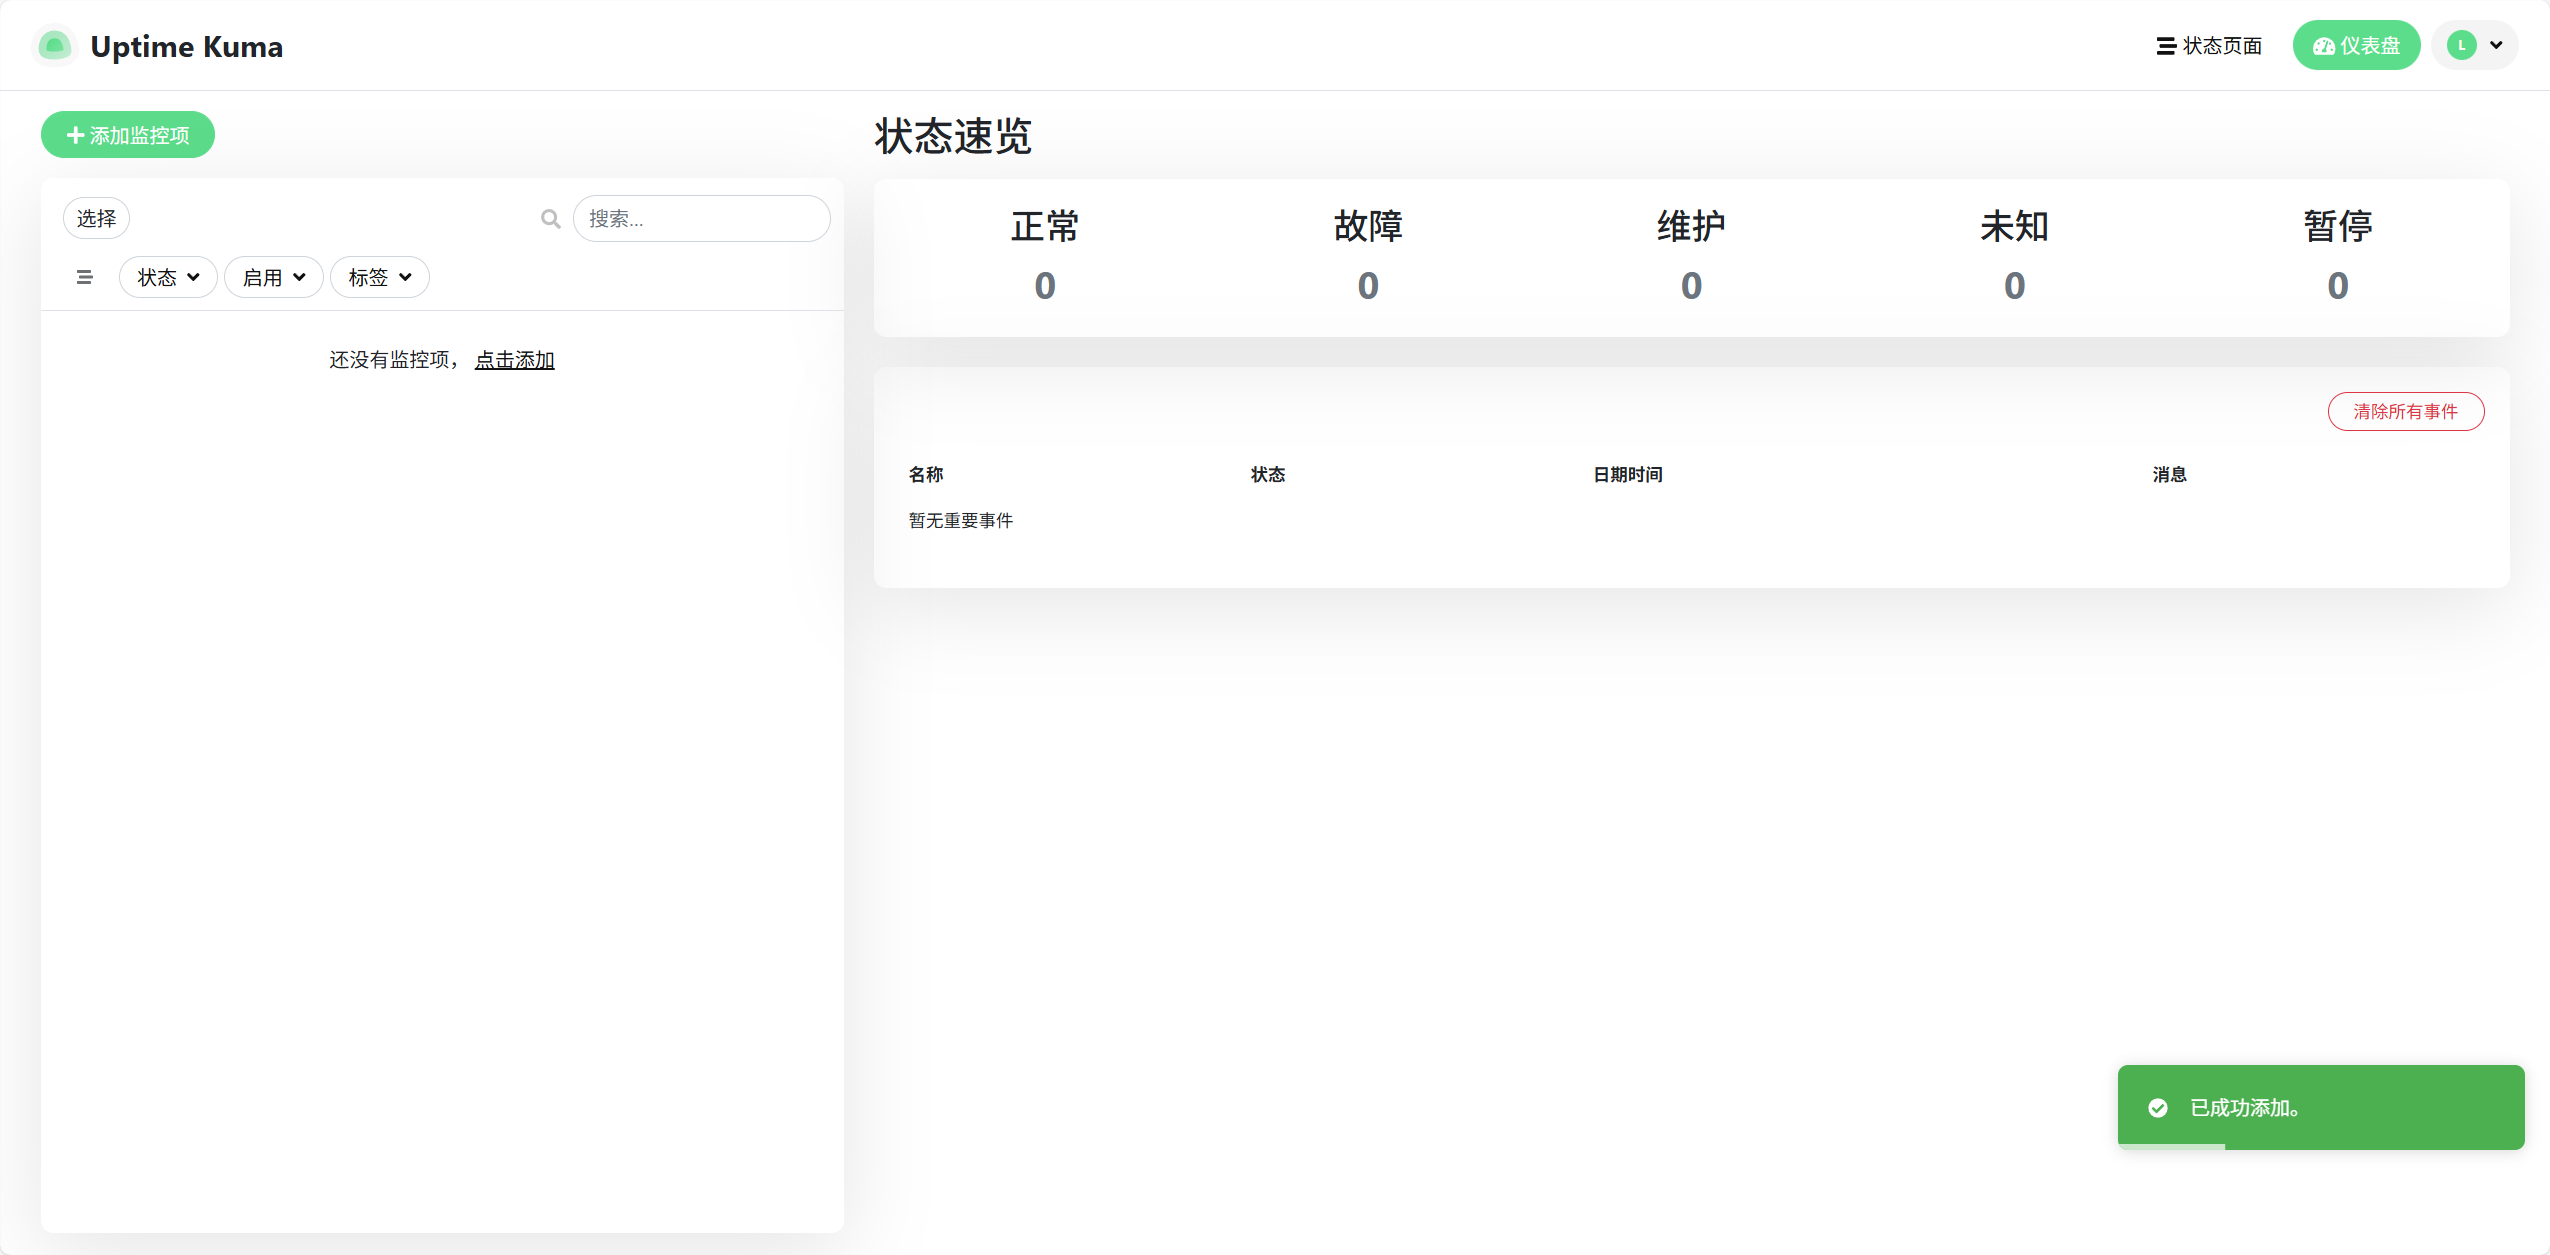Expand the 启用 filter dropdown
Image resolution: width=2550 pixels, height=1255 pixels.
(x=273, y=277)
